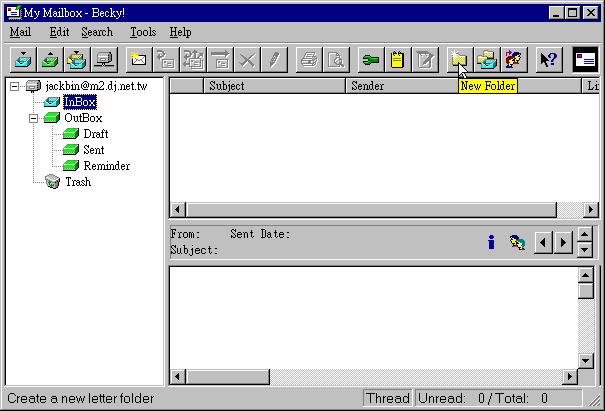The height and width of the screenshot is (411, 605).
Task: Click message list scrollbar right arrow
Action: pyautogui.click(x=590, y=210)
